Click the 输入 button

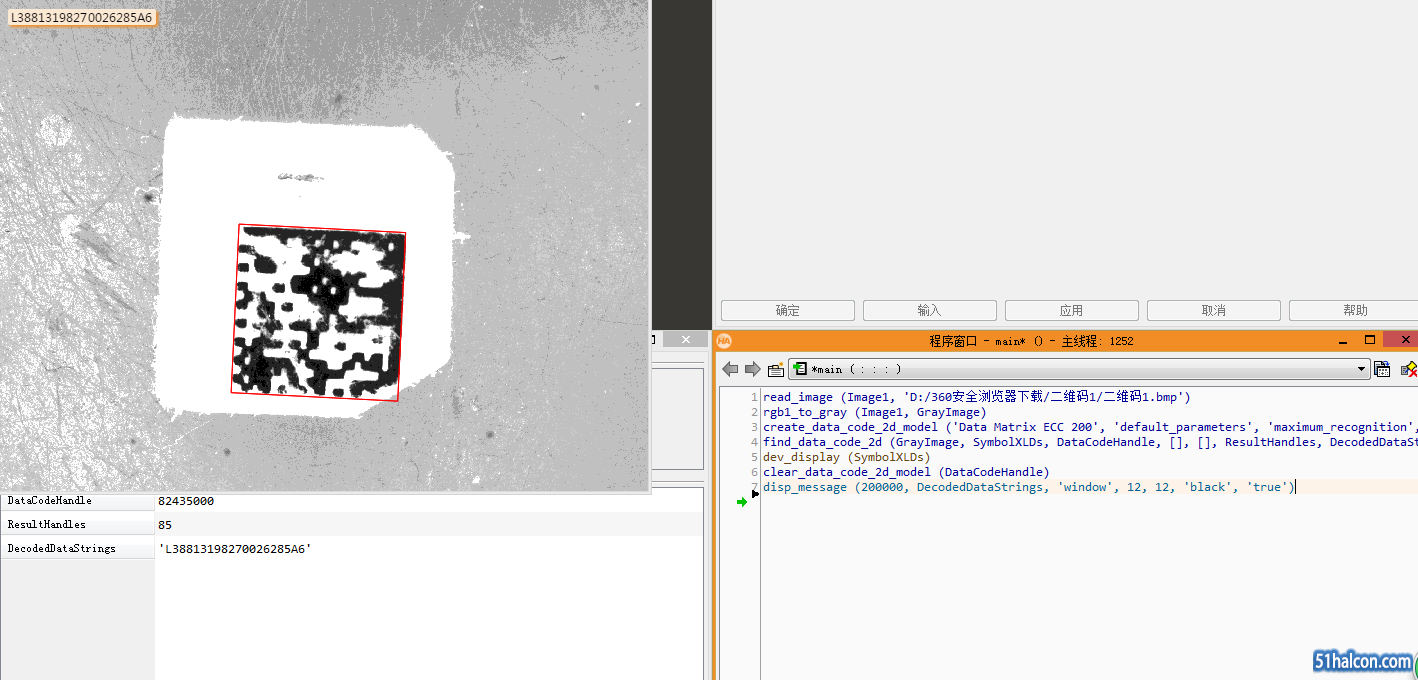click(x=930, y=310)
